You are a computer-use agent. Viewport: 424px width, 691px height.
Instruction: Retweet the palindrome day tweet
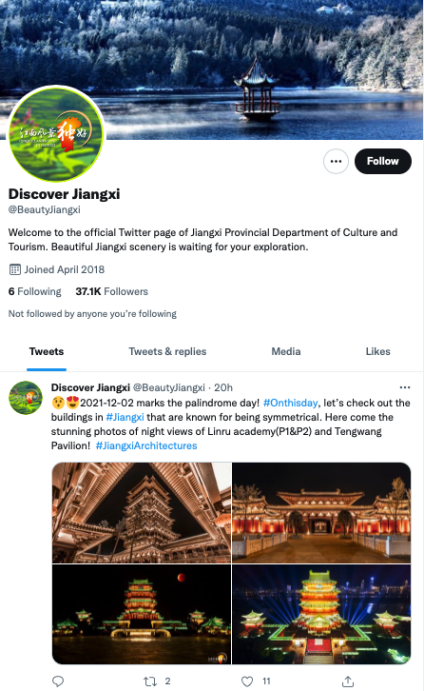[150, 681]
